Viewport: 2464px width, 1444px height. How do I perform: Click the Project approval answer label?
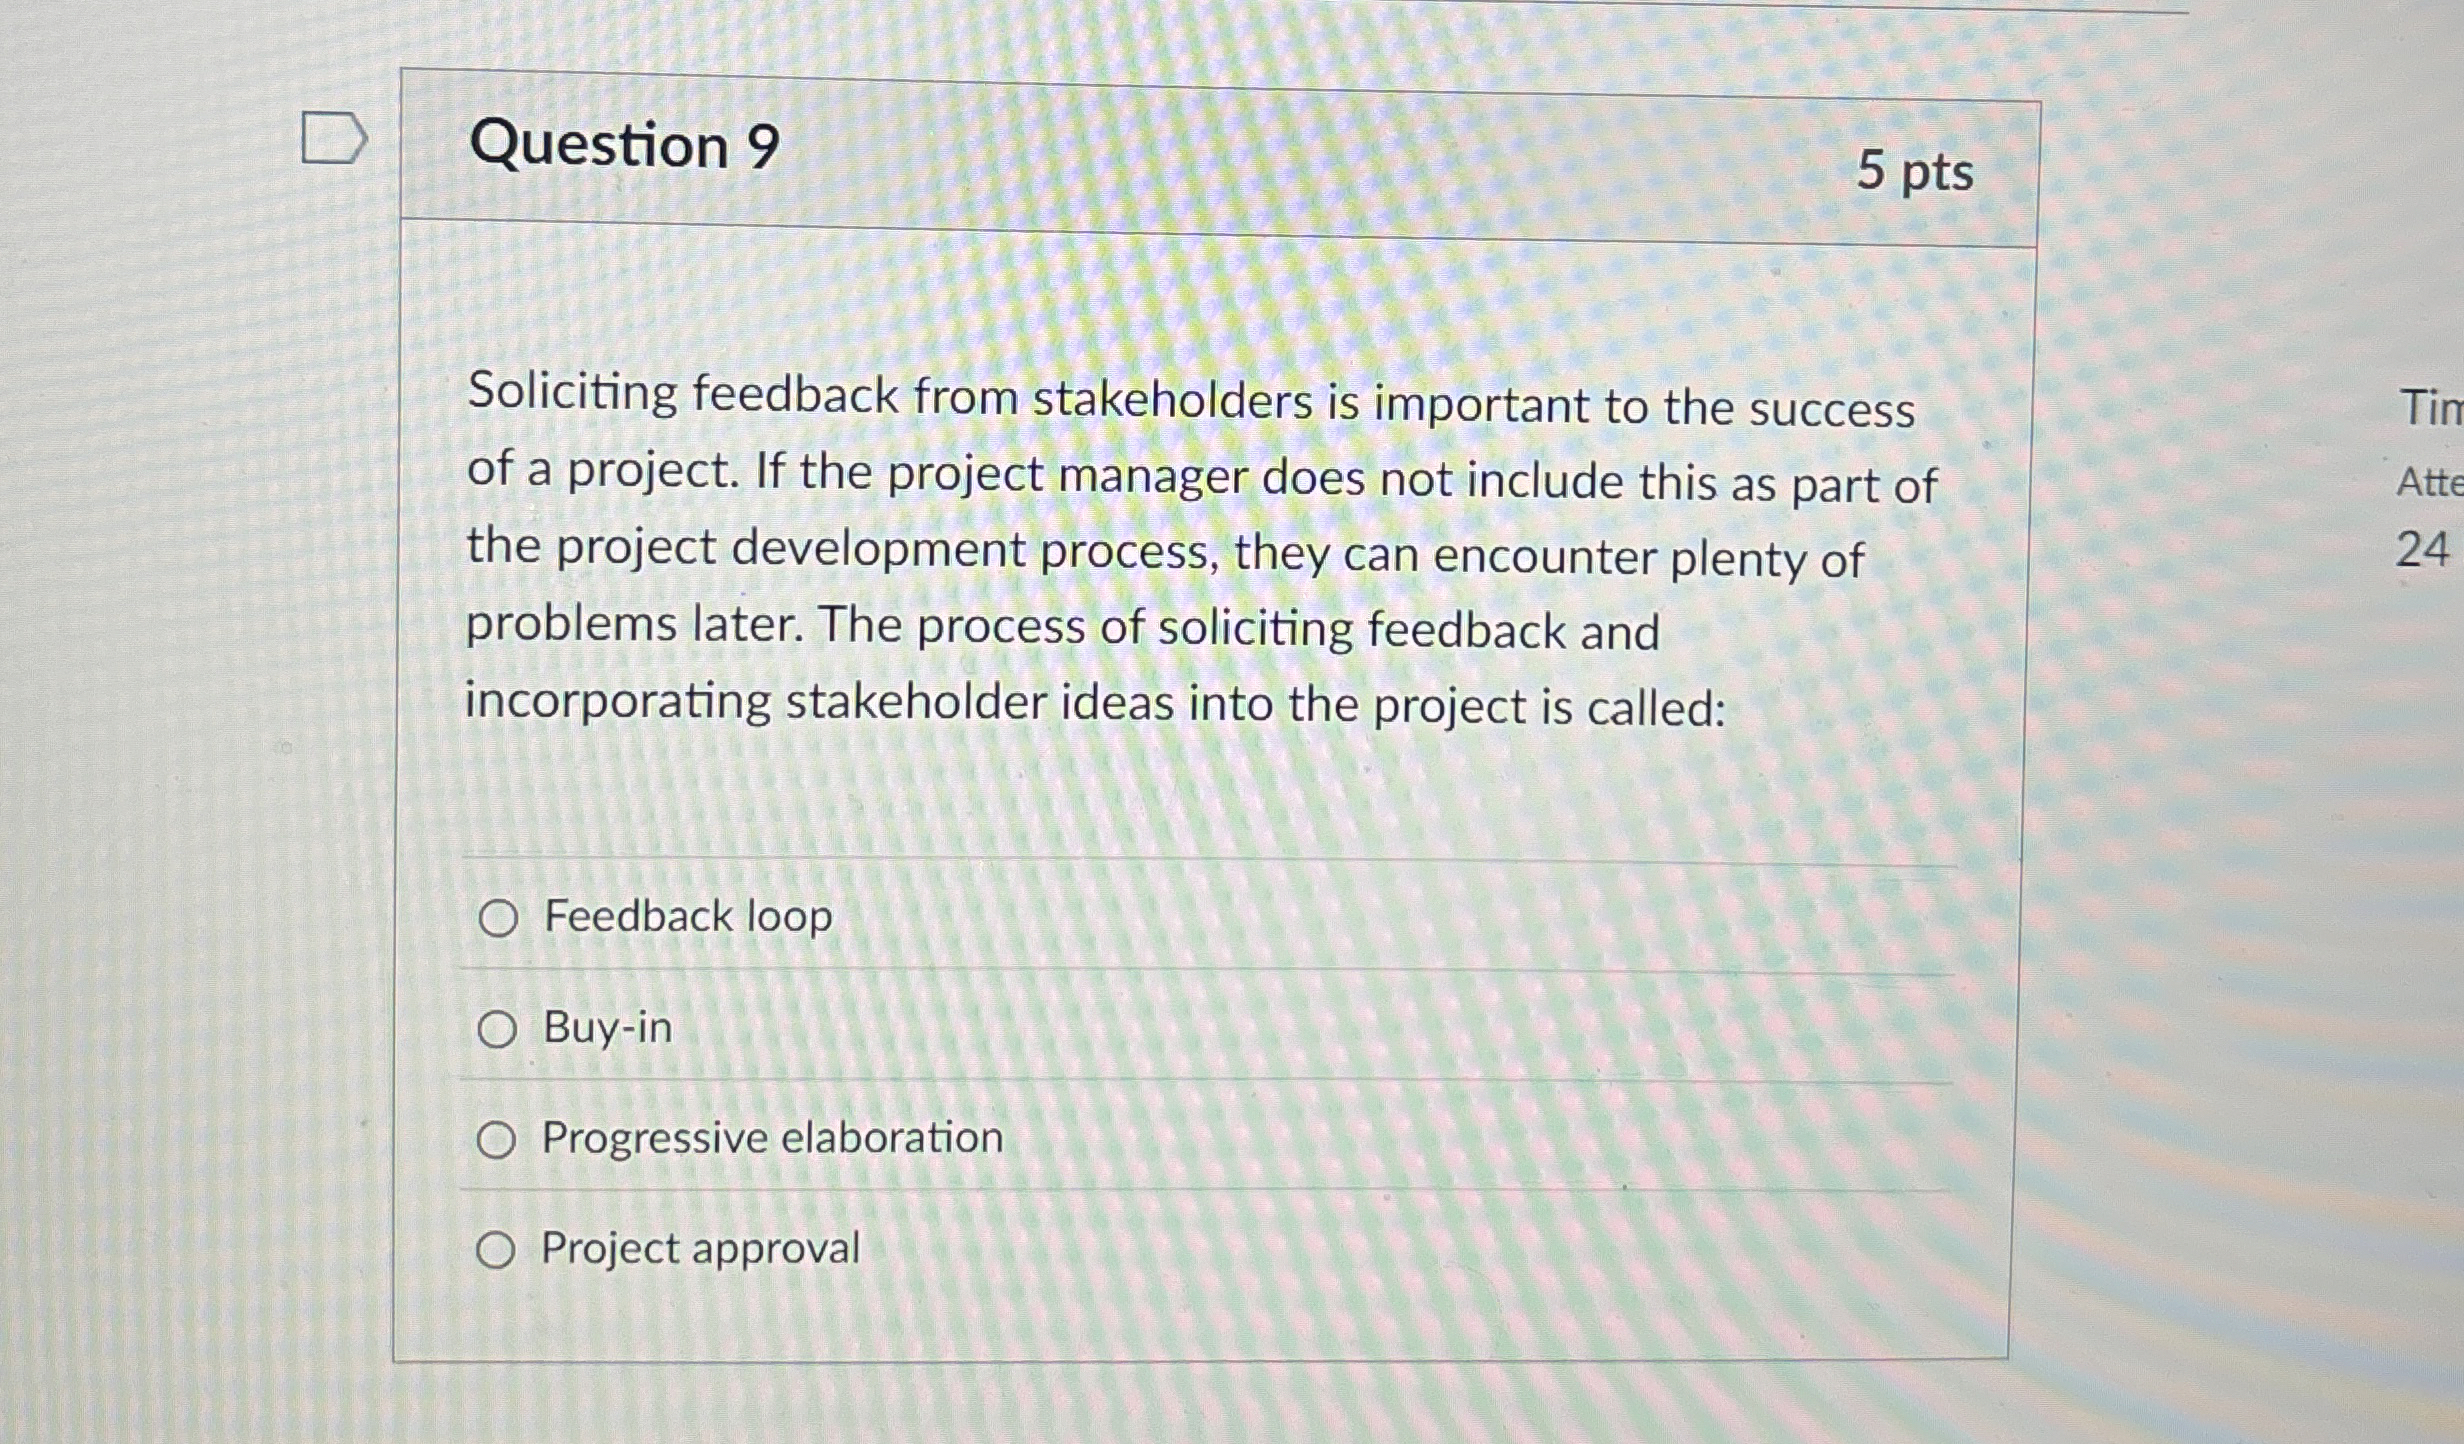pyautogui.click(x=700, y=1249)
